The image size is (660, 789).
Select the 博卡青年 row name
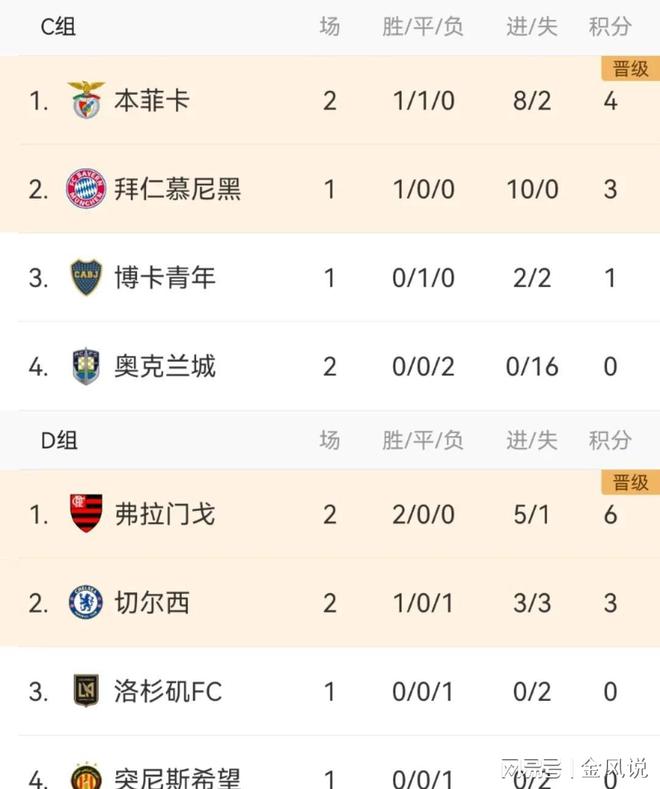coord(165,277)
